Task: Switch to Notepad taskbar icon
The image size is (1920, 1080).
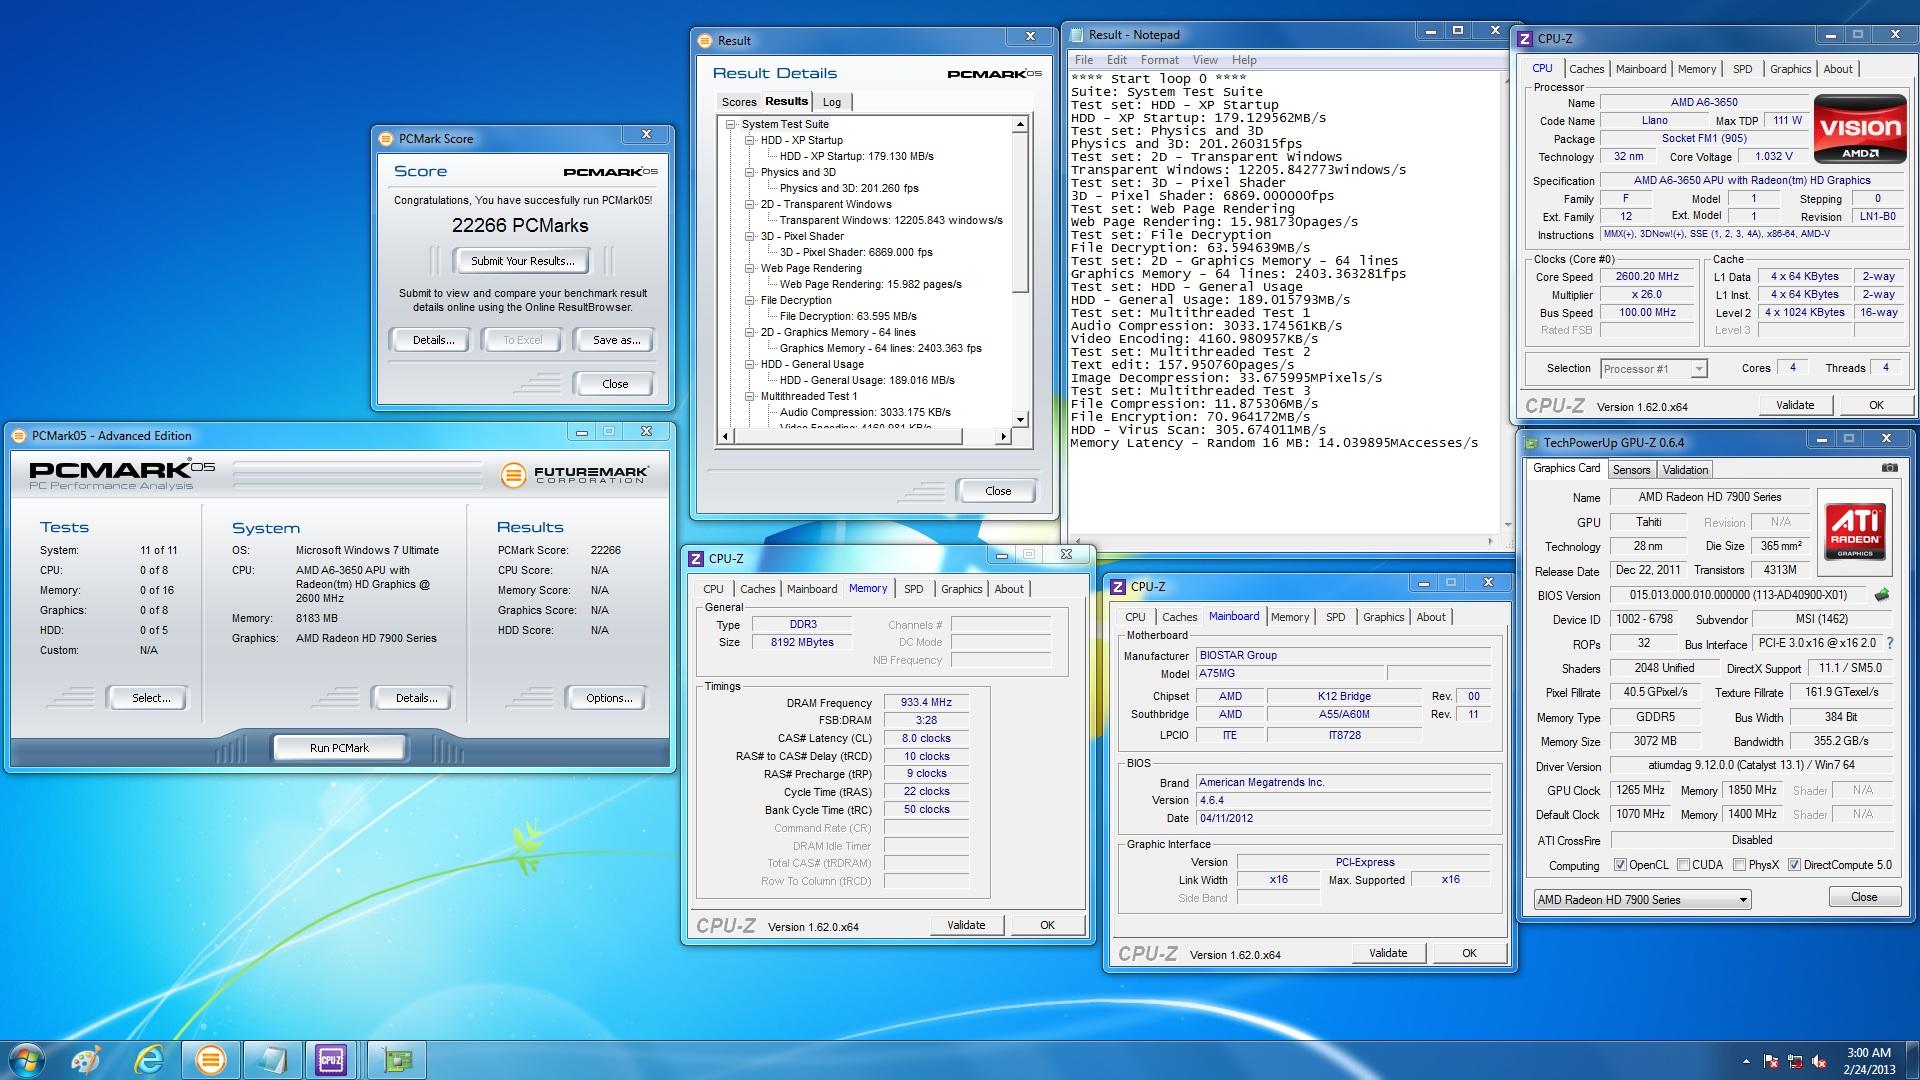Action: click(272, 1060)
